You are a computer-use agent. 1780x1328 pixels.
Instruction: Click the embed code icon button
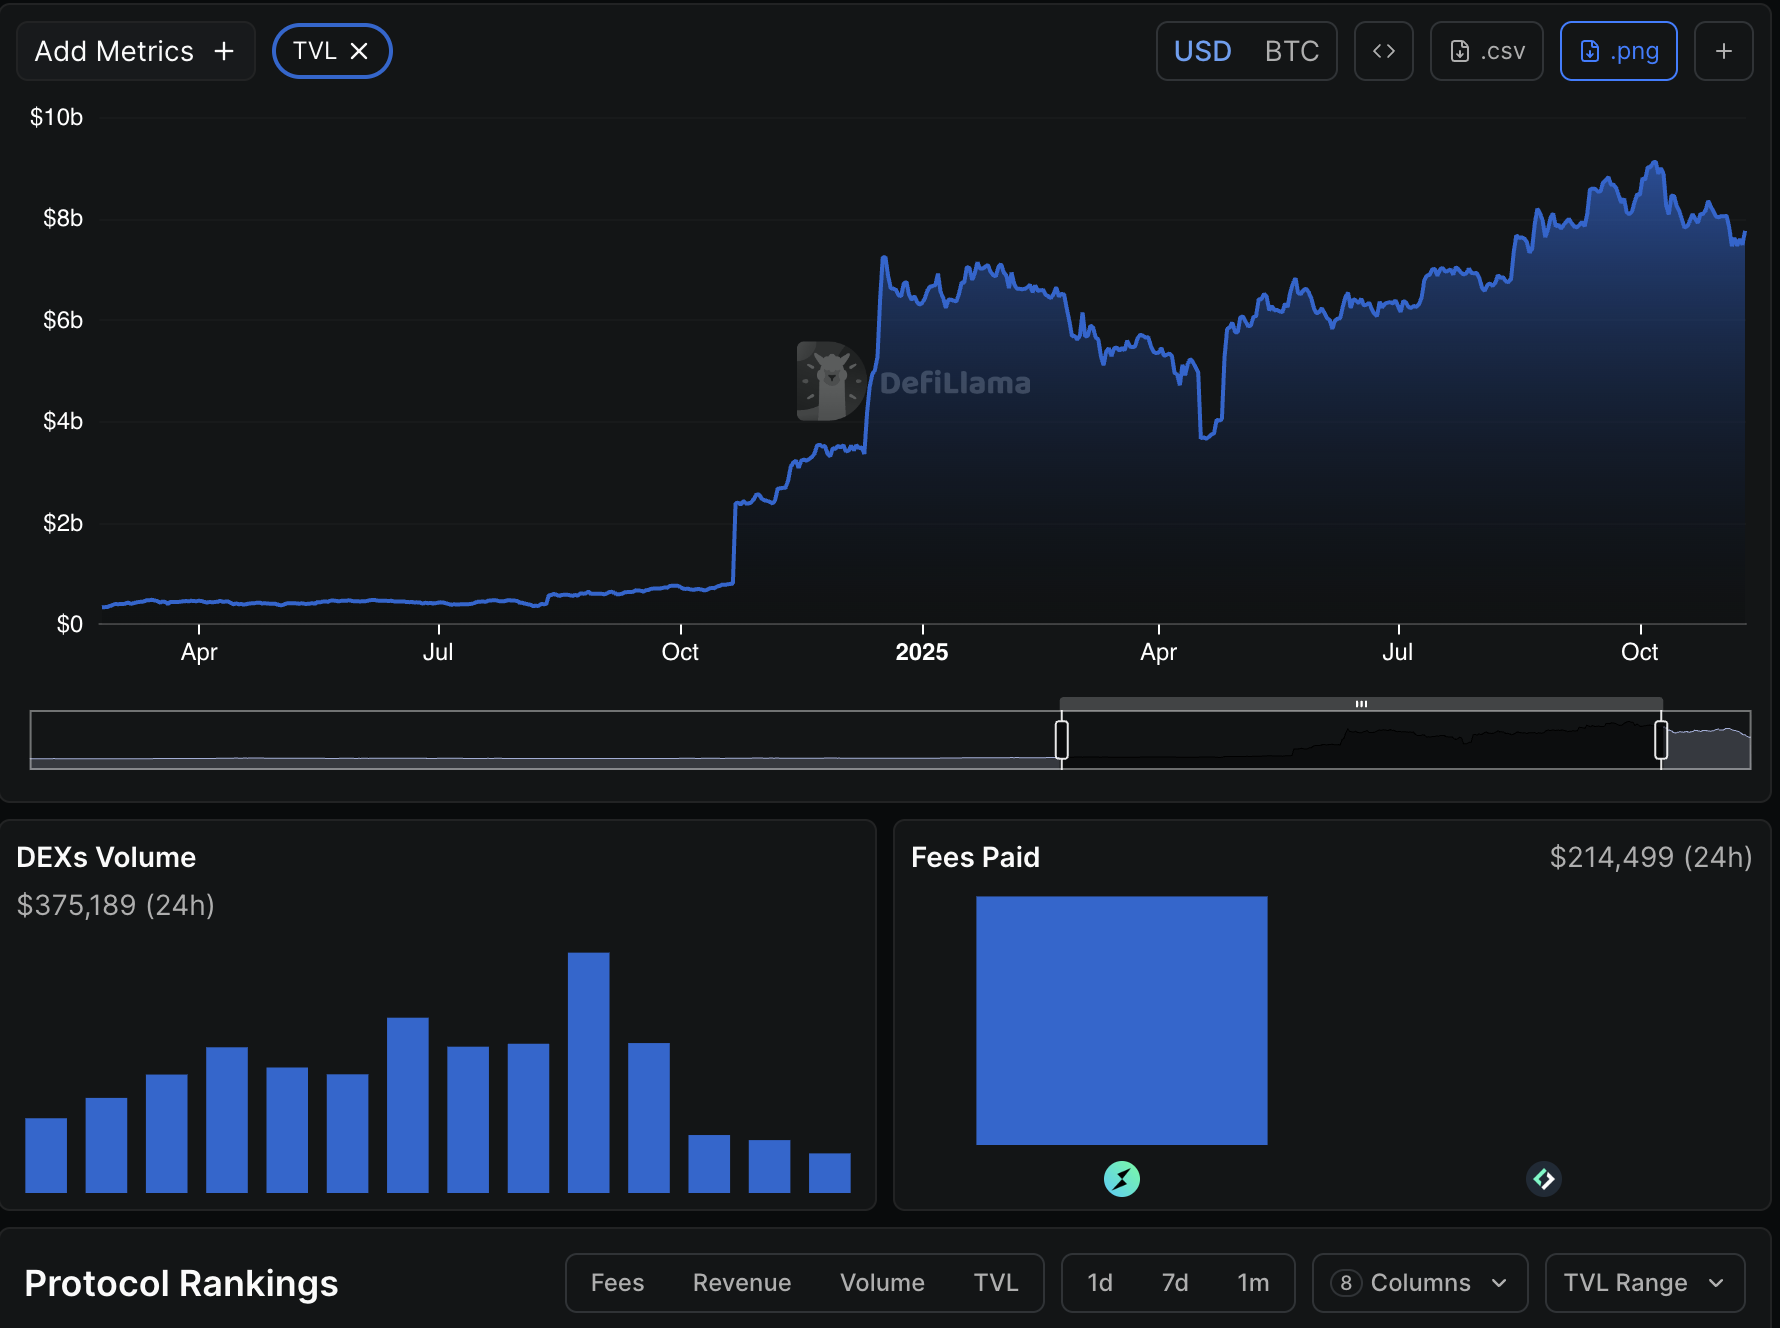(x=1383, y=51)
